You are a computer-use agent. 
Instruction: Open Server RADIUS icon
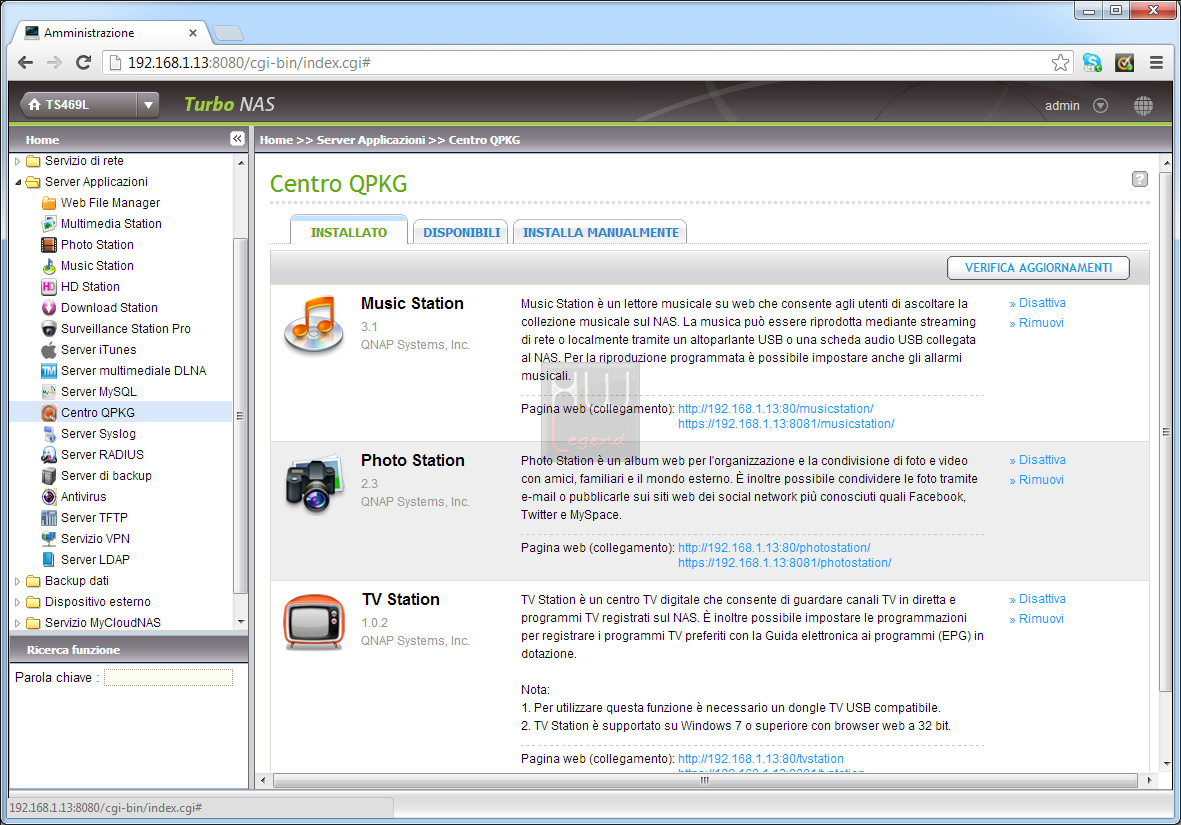click(x=49, y=455)
